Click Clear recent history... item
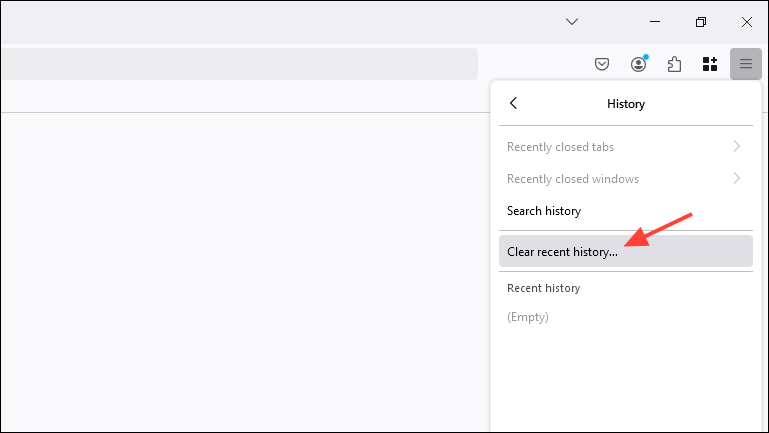 pos(562,252)
